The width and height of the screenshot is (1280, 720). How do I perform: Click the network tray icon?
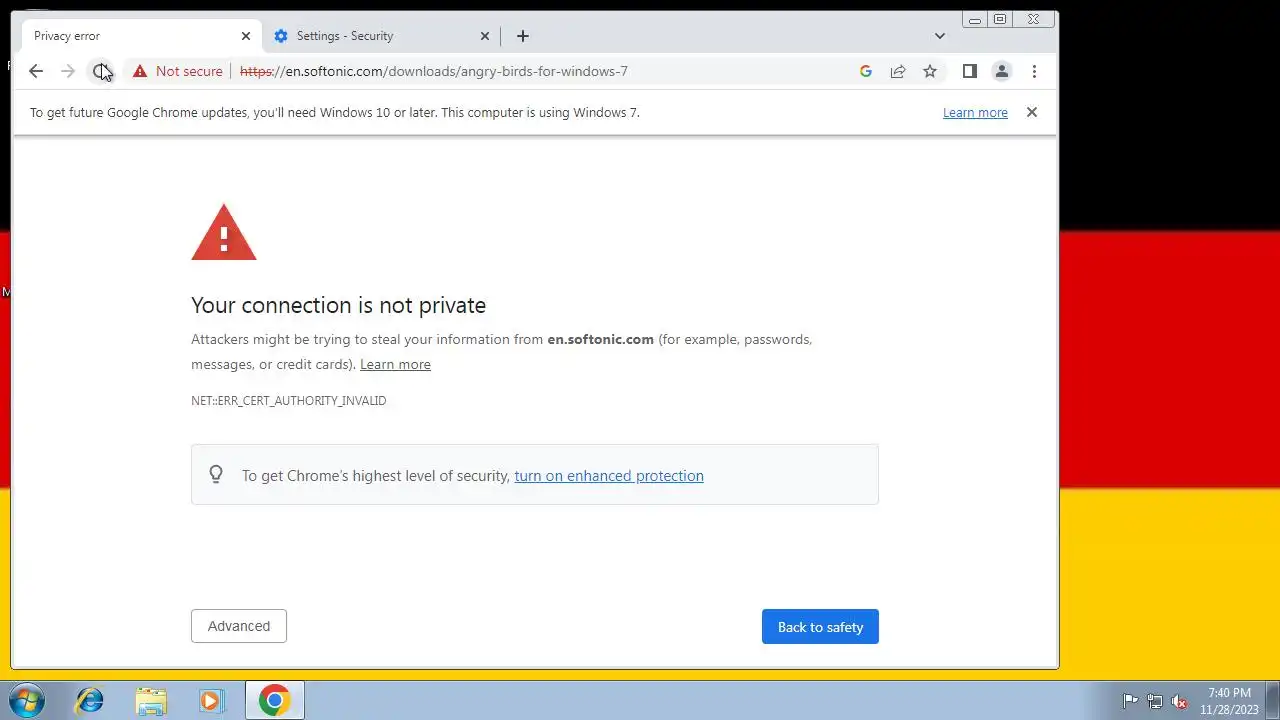pos(1155,701)
